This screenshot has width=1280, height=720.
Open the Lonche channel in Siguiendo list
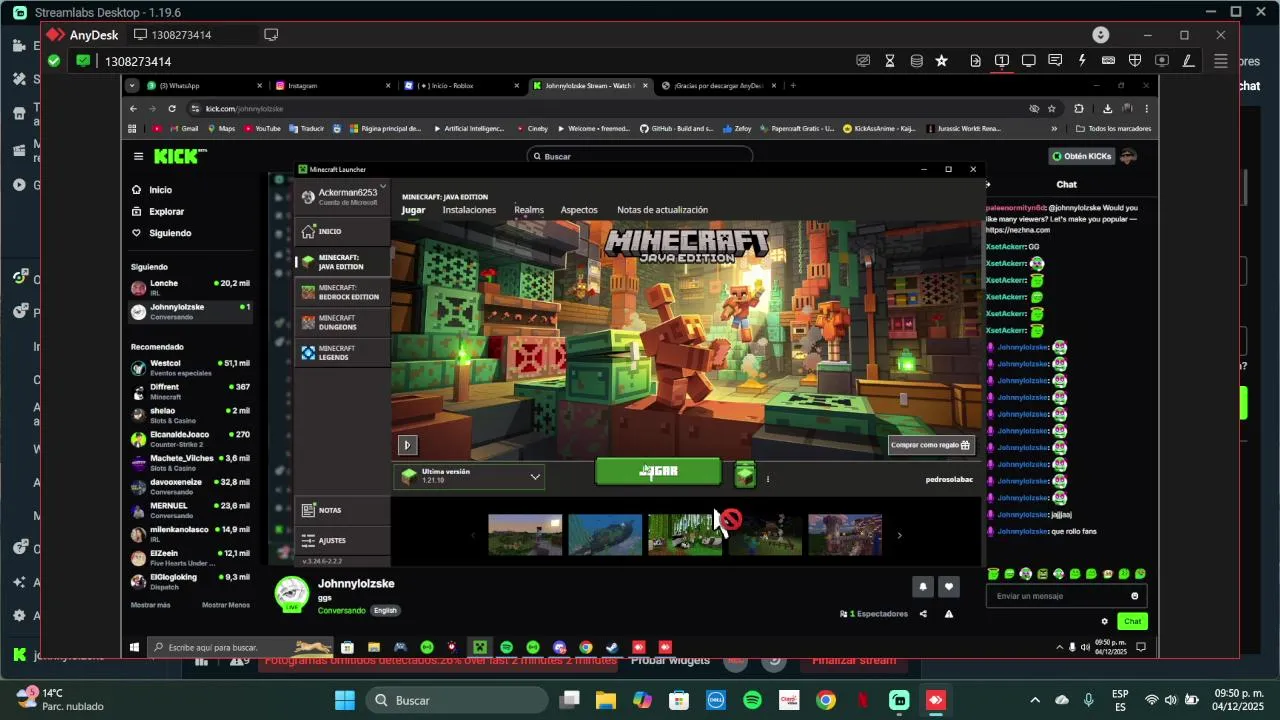point(190,288)
